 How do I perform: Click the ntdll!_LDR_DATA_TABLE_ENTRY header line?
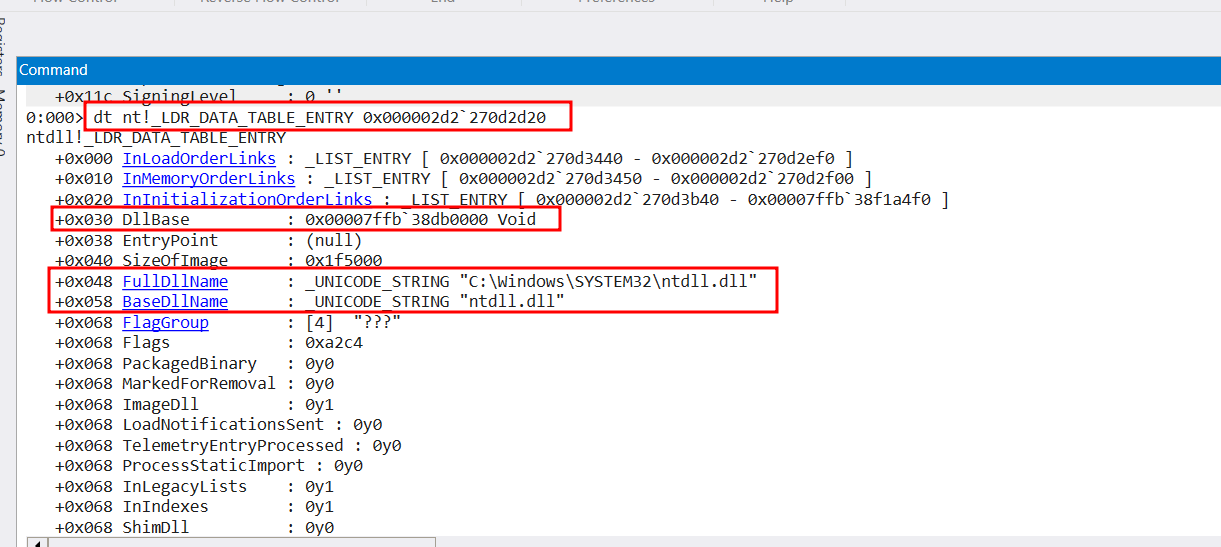(156, 137)
